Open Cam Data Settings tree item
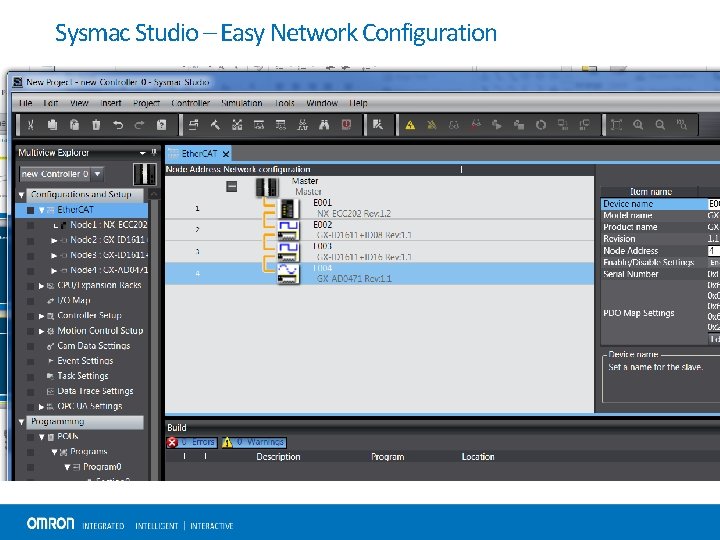Screen dimensions: 720x540 point(93,346)
